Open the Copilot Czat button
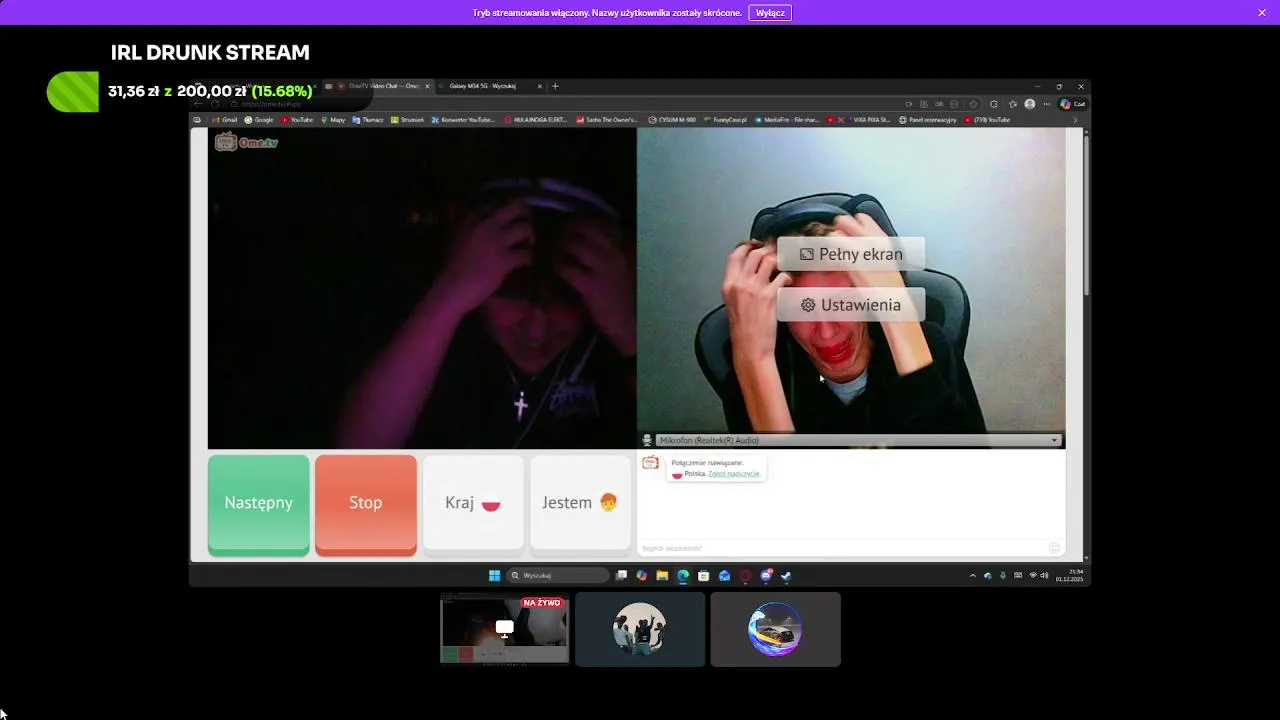The width and height of the screenshot is (1280, 720). point(1072,104)
